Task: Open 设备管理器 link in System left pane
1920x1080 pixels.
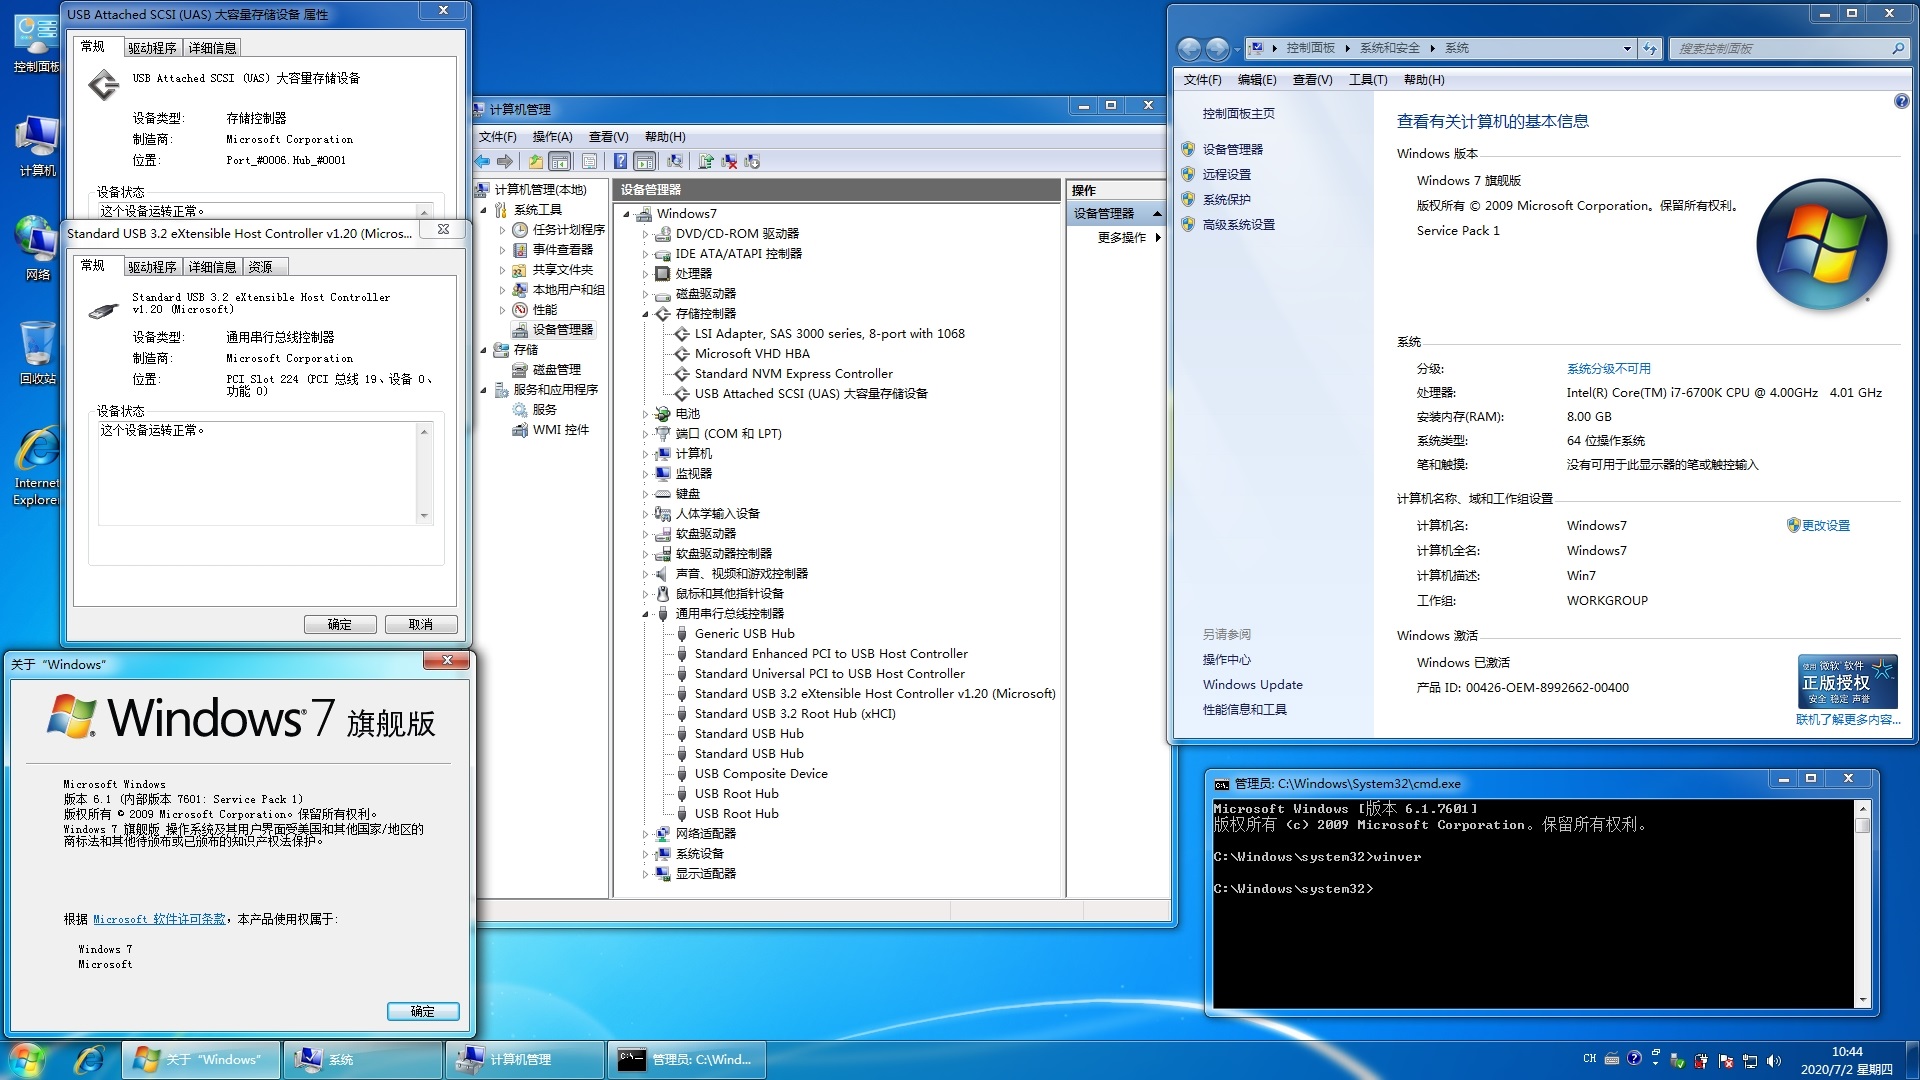Action: pos(1232,150)
